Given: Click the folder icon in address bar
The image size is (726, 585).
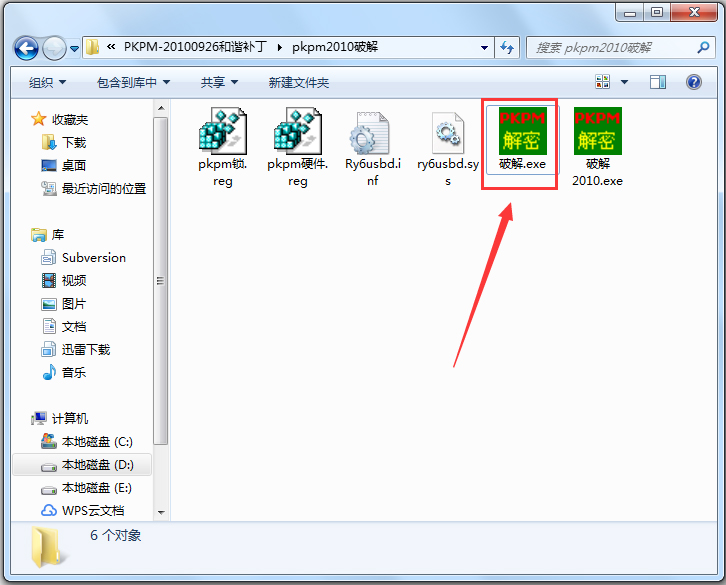Looking at the screenshot, I should [93, 47].
